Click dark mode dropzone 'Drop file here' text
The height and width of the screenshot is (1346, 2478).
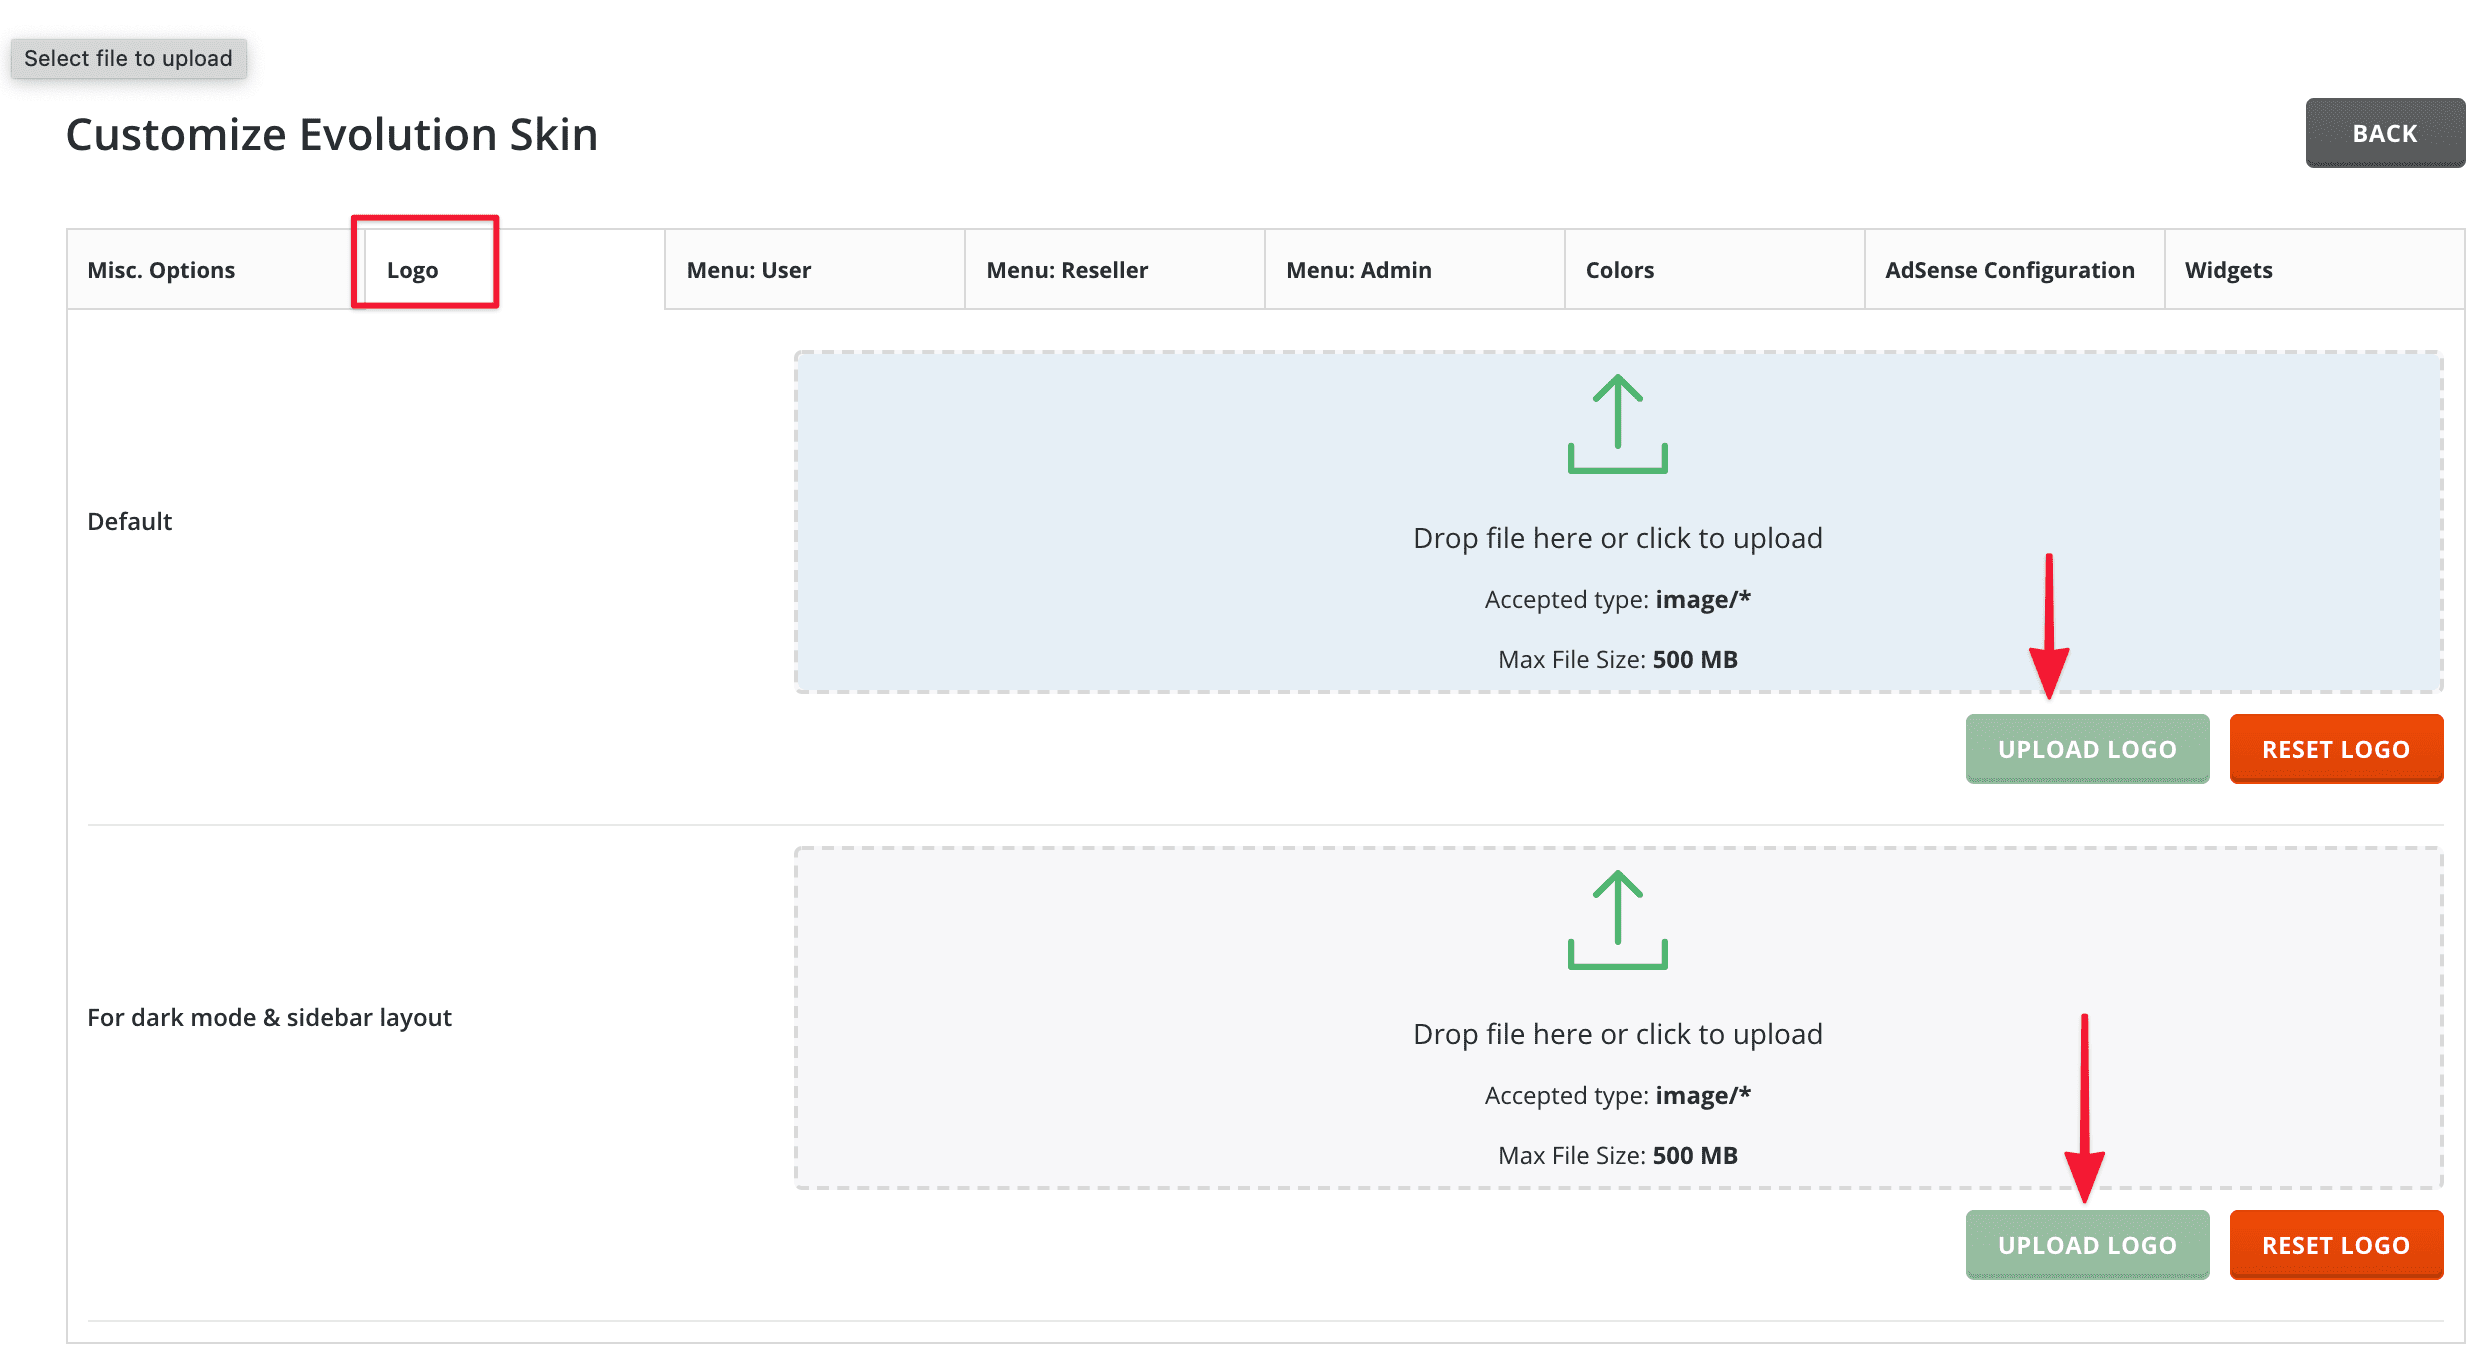coord(1617,1034)
